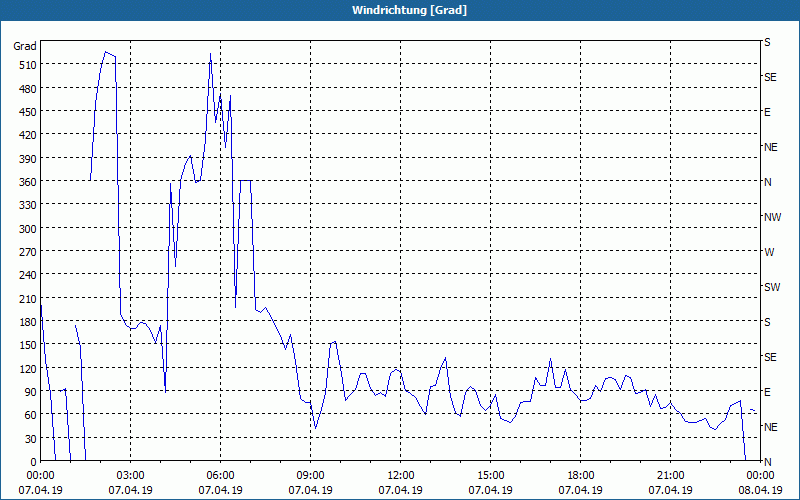Screen dimensions: 800x500
Task: Click the 21:00 time axis label
Action: tap(670, 475)
